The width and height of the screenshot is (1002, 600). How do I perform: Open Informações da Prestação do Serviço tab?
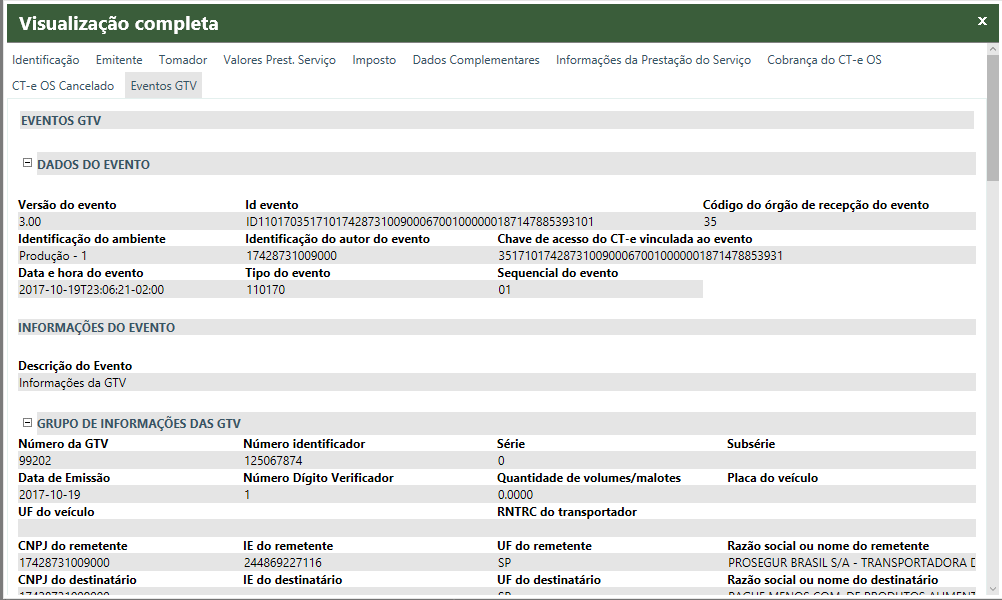pos(653,60)
